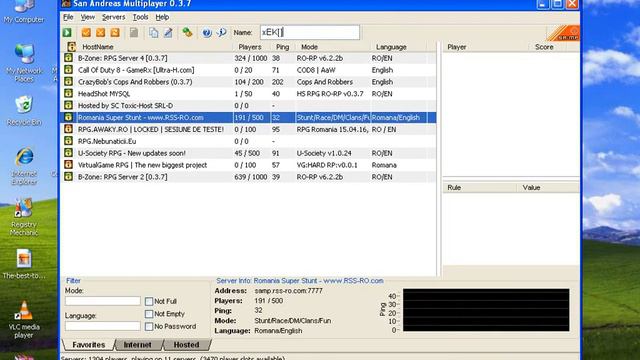640x360 pixels.
Task: Select the Recycle Bin desktop icon
Action: [x=24, y=111]
